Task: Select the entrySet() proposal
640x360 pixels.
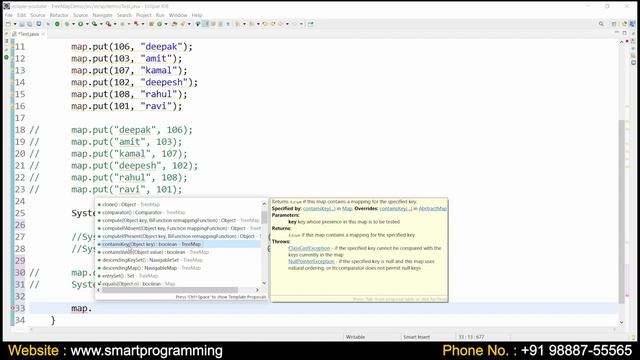Action: tap(179, 276)
